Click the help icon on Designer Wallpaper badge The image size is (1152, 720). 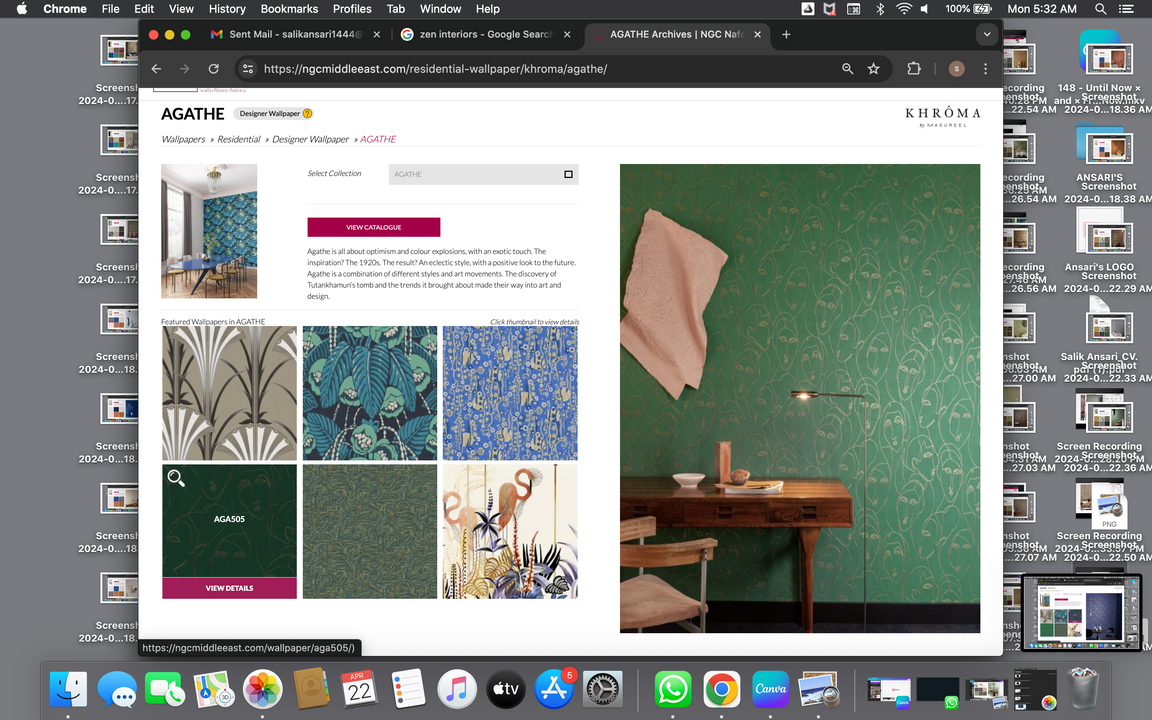tap(308, 113)
